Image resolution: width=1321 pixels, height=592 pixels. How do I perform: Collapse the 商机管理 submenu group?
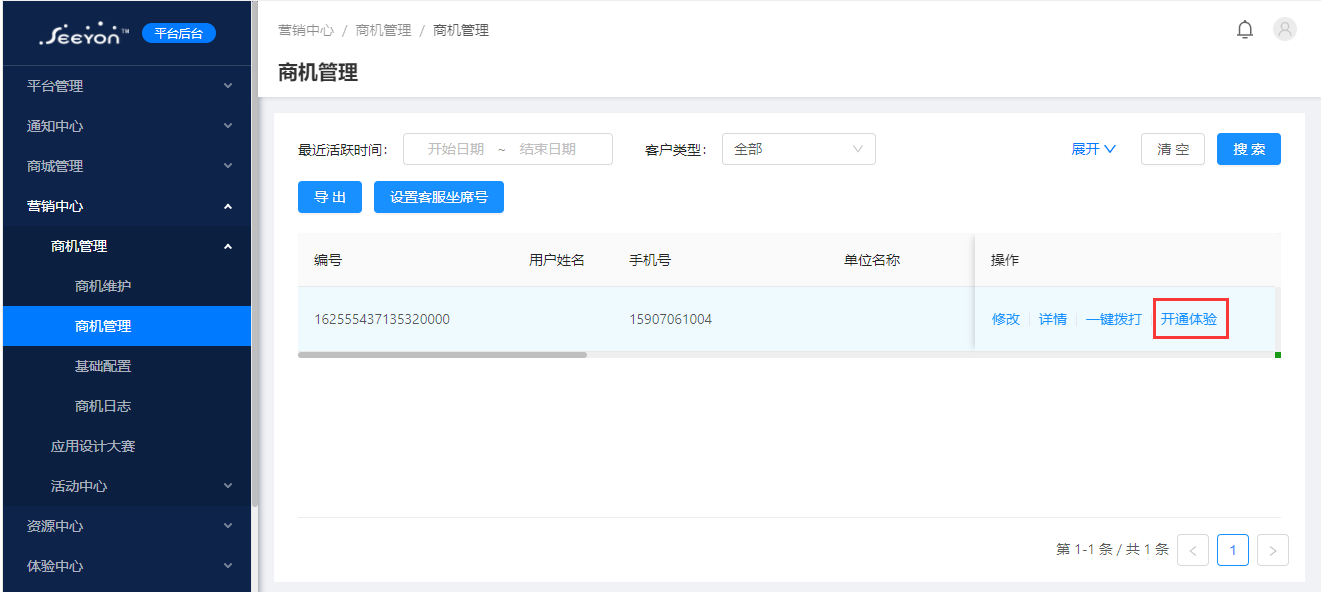click(126, 246)
